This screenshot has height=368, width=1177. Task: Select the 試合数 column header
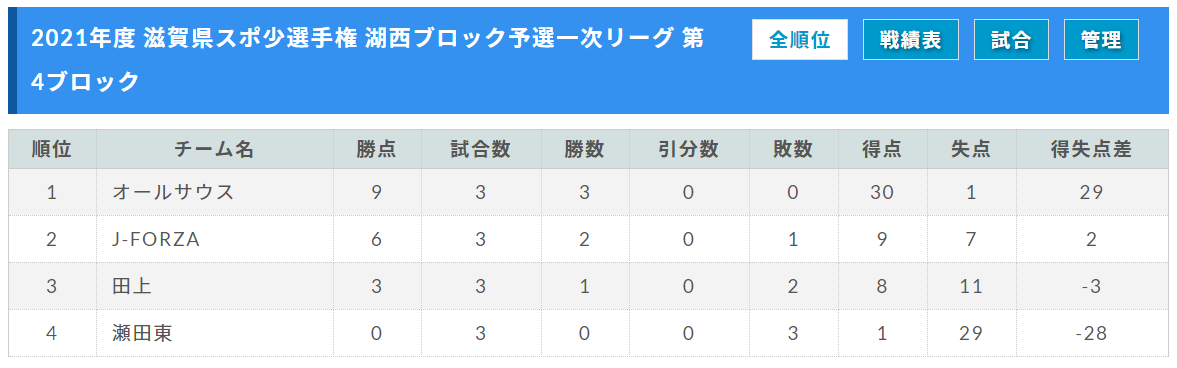(480, 149)
